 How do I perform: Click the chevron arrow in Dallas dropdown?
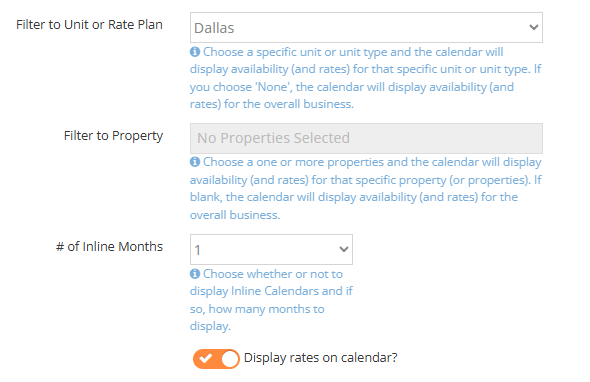click(x=534, y=27)
